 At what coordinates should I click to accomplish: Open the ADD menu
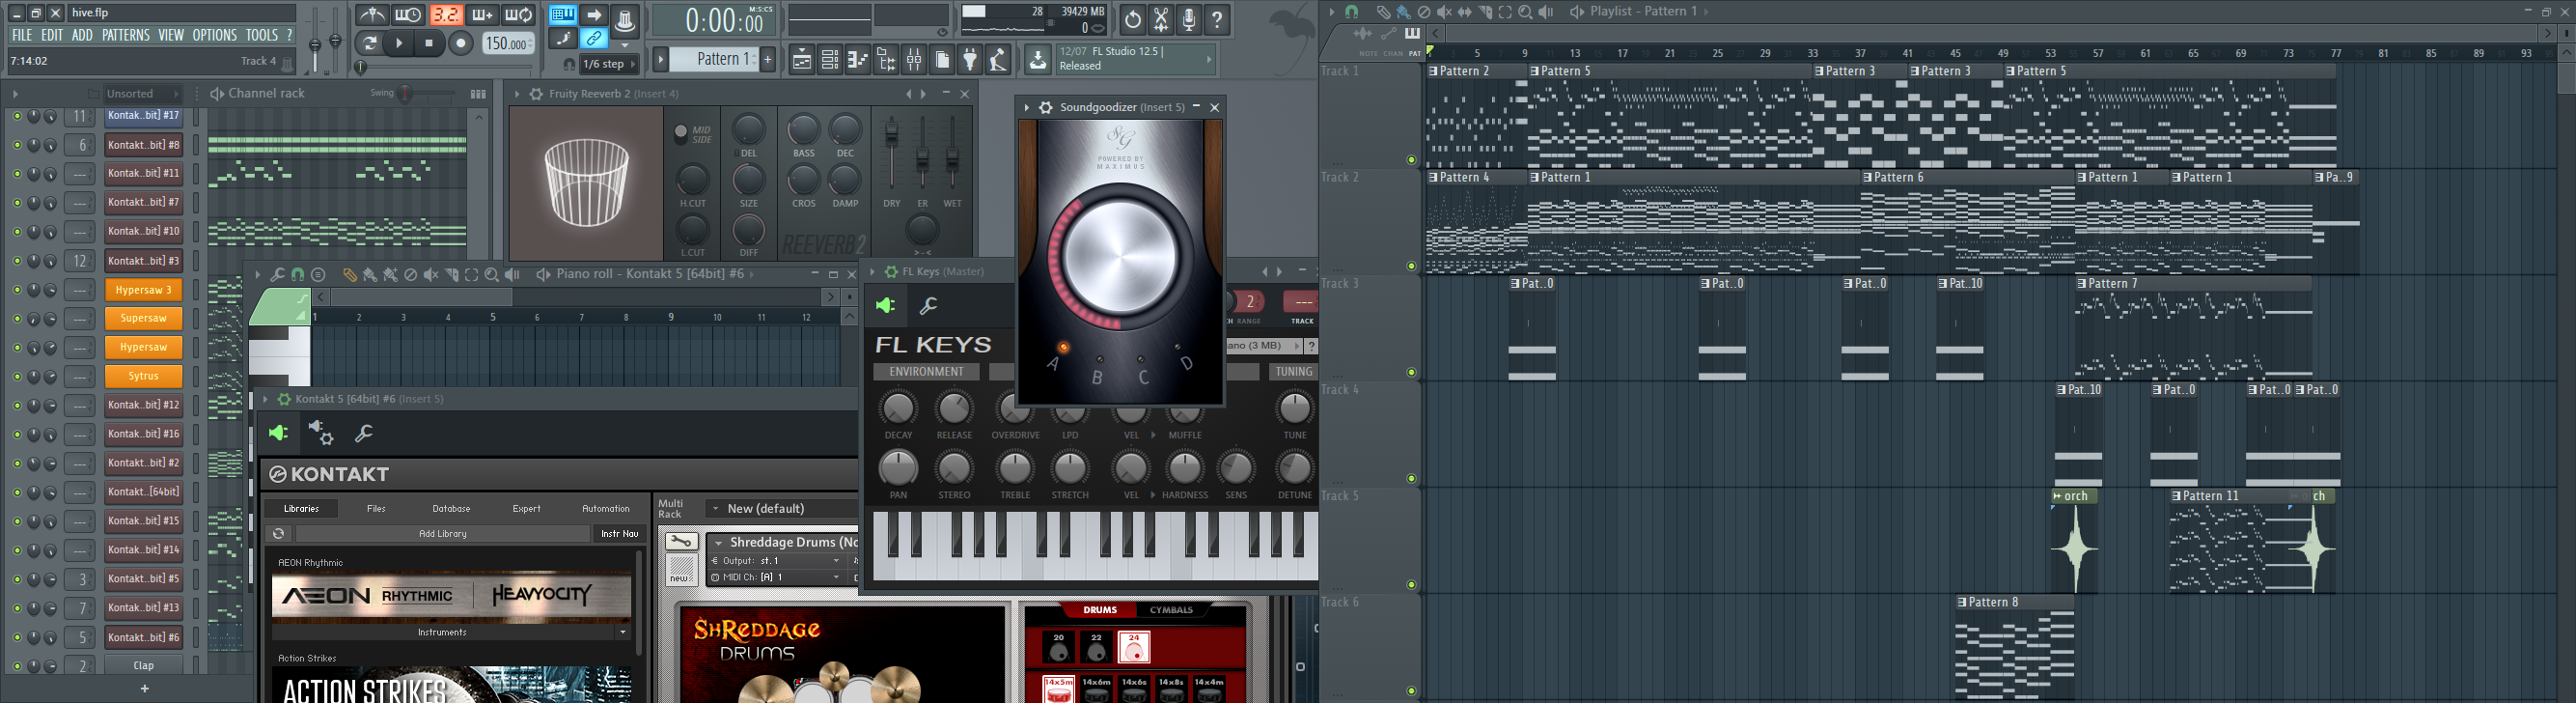click(82, 35)
